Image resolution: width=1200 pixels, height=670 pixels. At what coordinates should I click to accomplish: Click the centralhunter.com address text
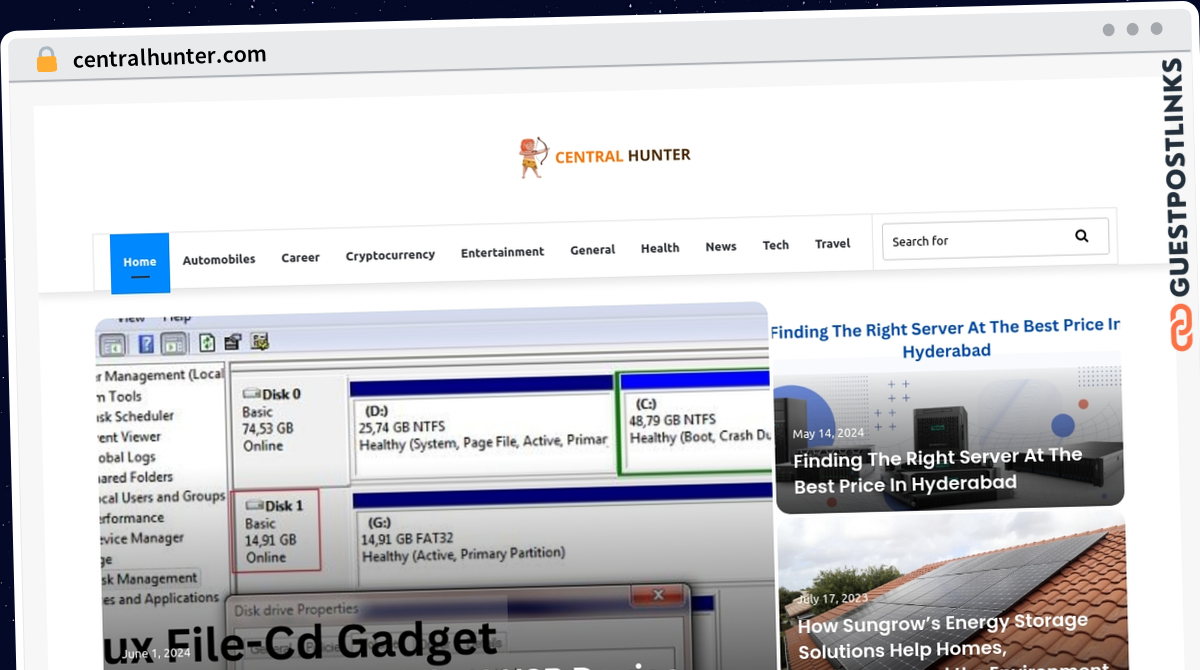[170, 57]
